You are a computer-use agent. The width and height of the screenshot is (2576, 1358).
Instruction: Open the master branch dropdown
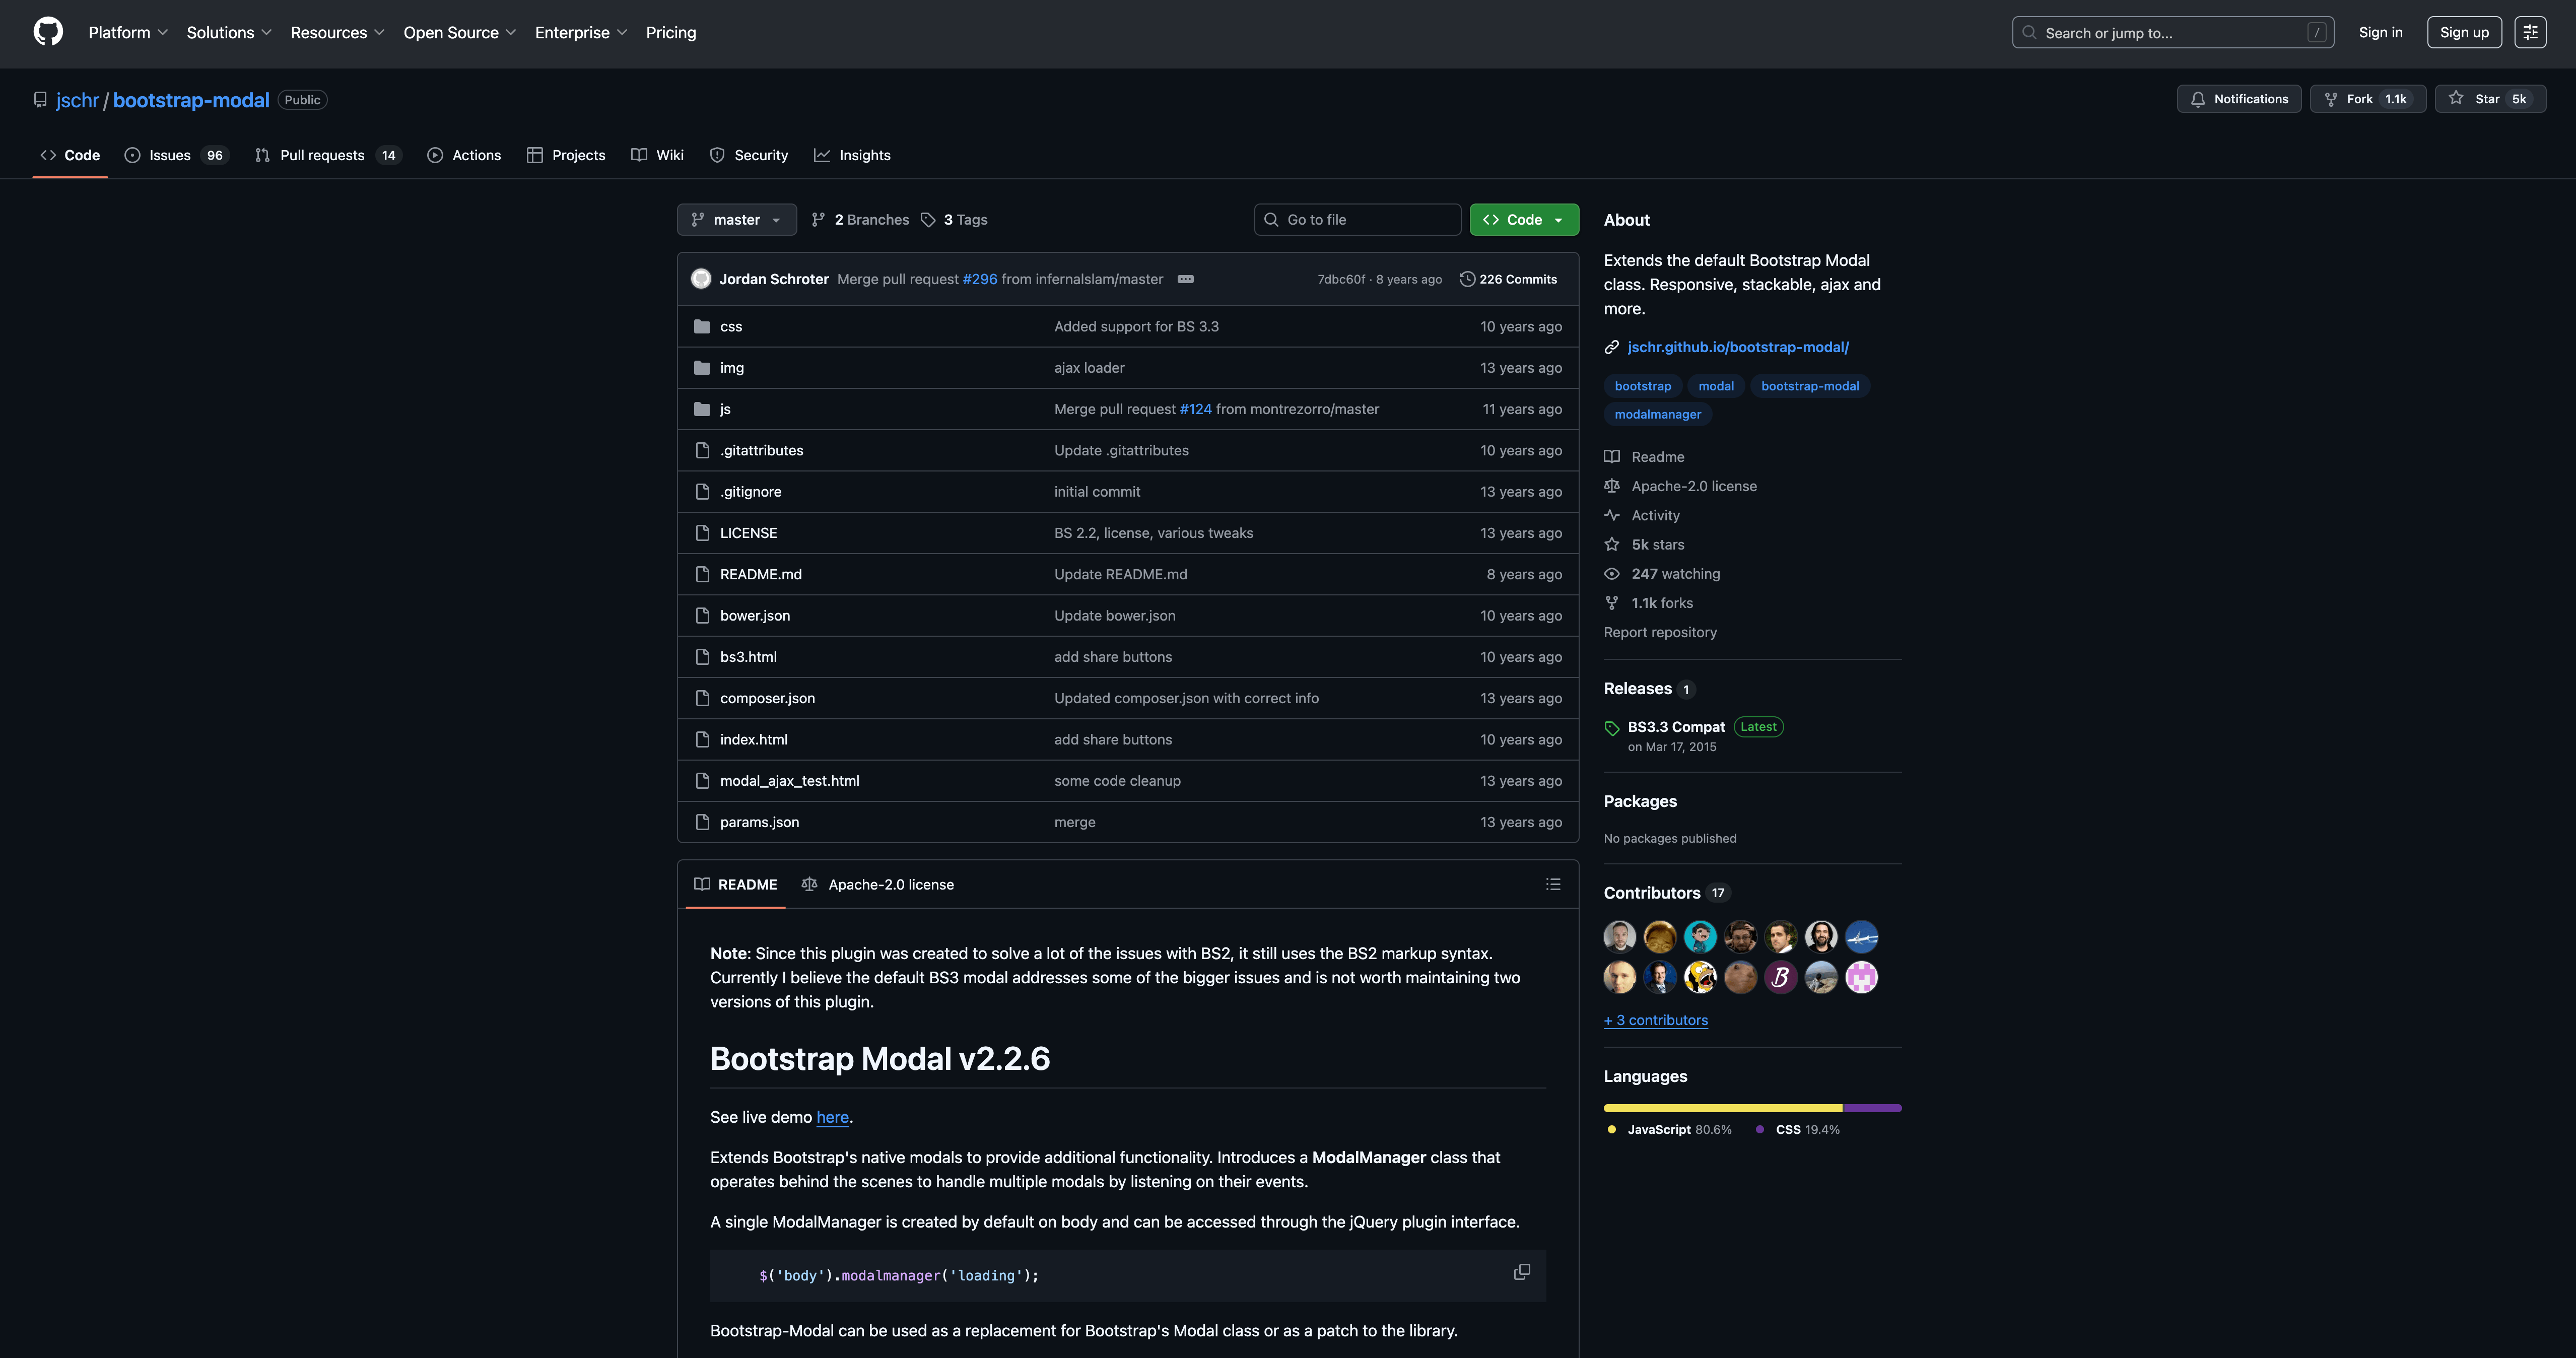tap(736, 220)
